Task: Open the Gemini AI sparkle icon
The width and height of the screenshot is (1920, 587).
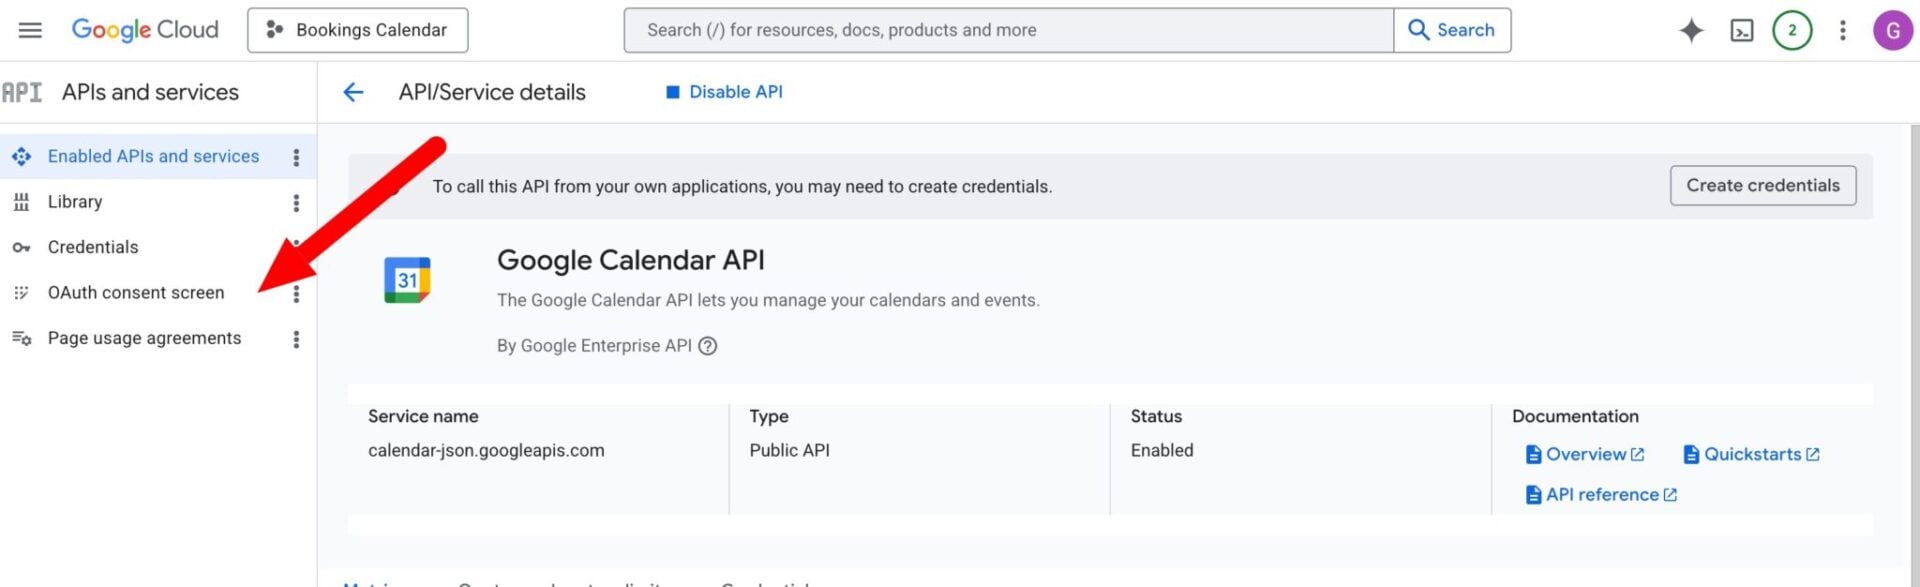Action: 1691,30
